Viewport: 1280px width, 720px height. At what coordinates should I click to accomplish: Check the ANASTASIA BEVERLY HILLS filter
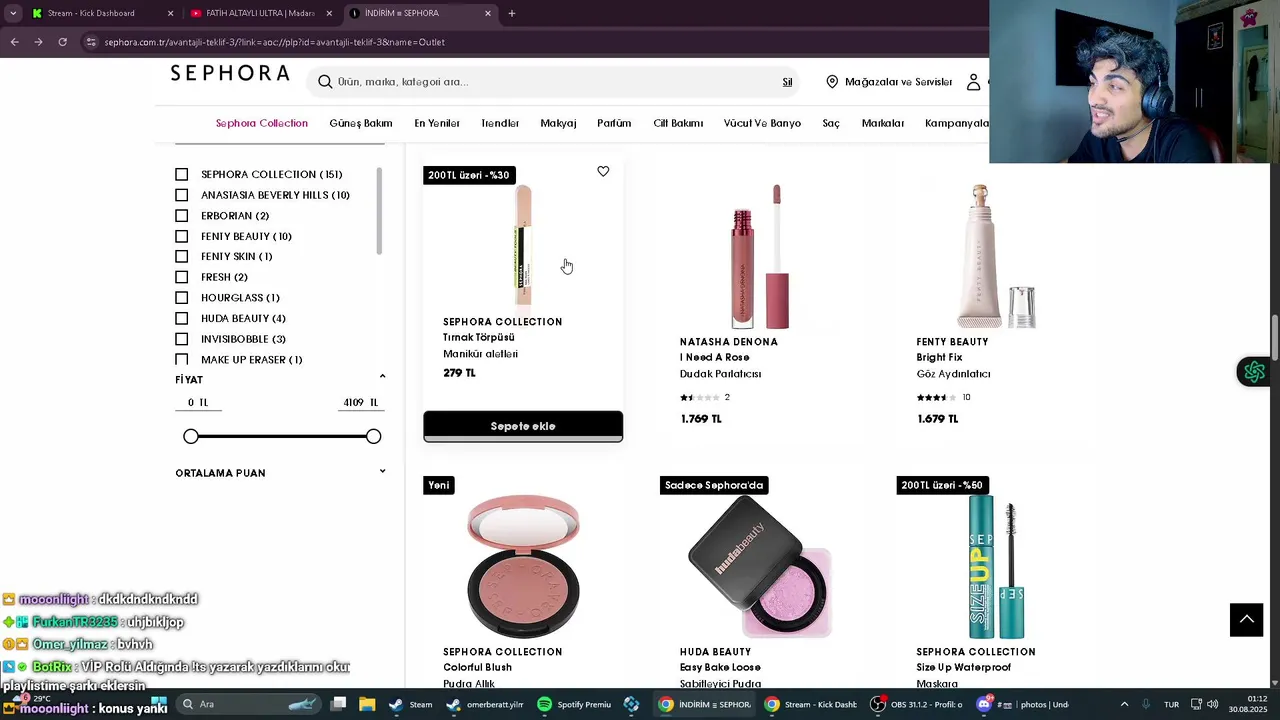pos(181,195)
